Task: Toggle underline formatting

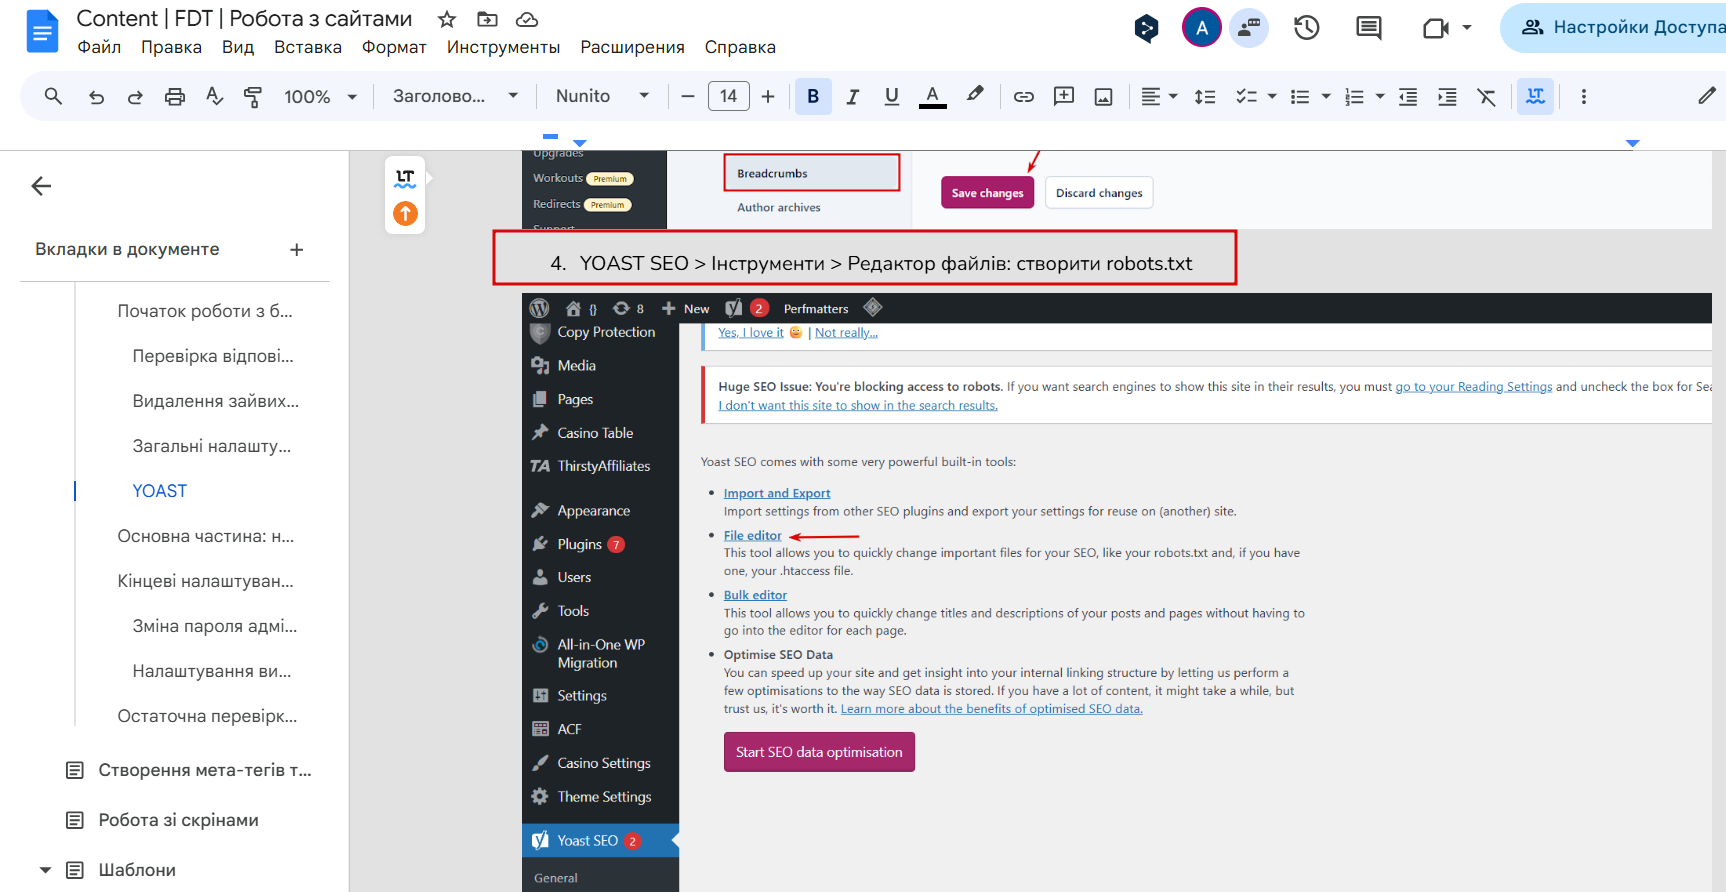Action: pos(892,97)
